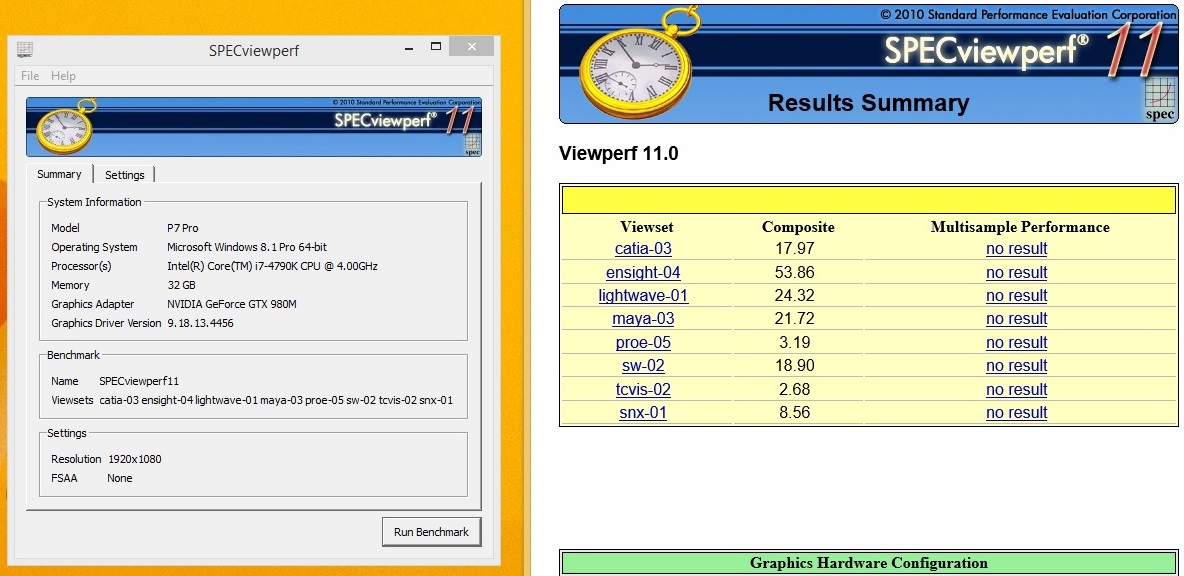Open the catia-03 viewset link
The image size is (1184, 576).
pos(643,249)
